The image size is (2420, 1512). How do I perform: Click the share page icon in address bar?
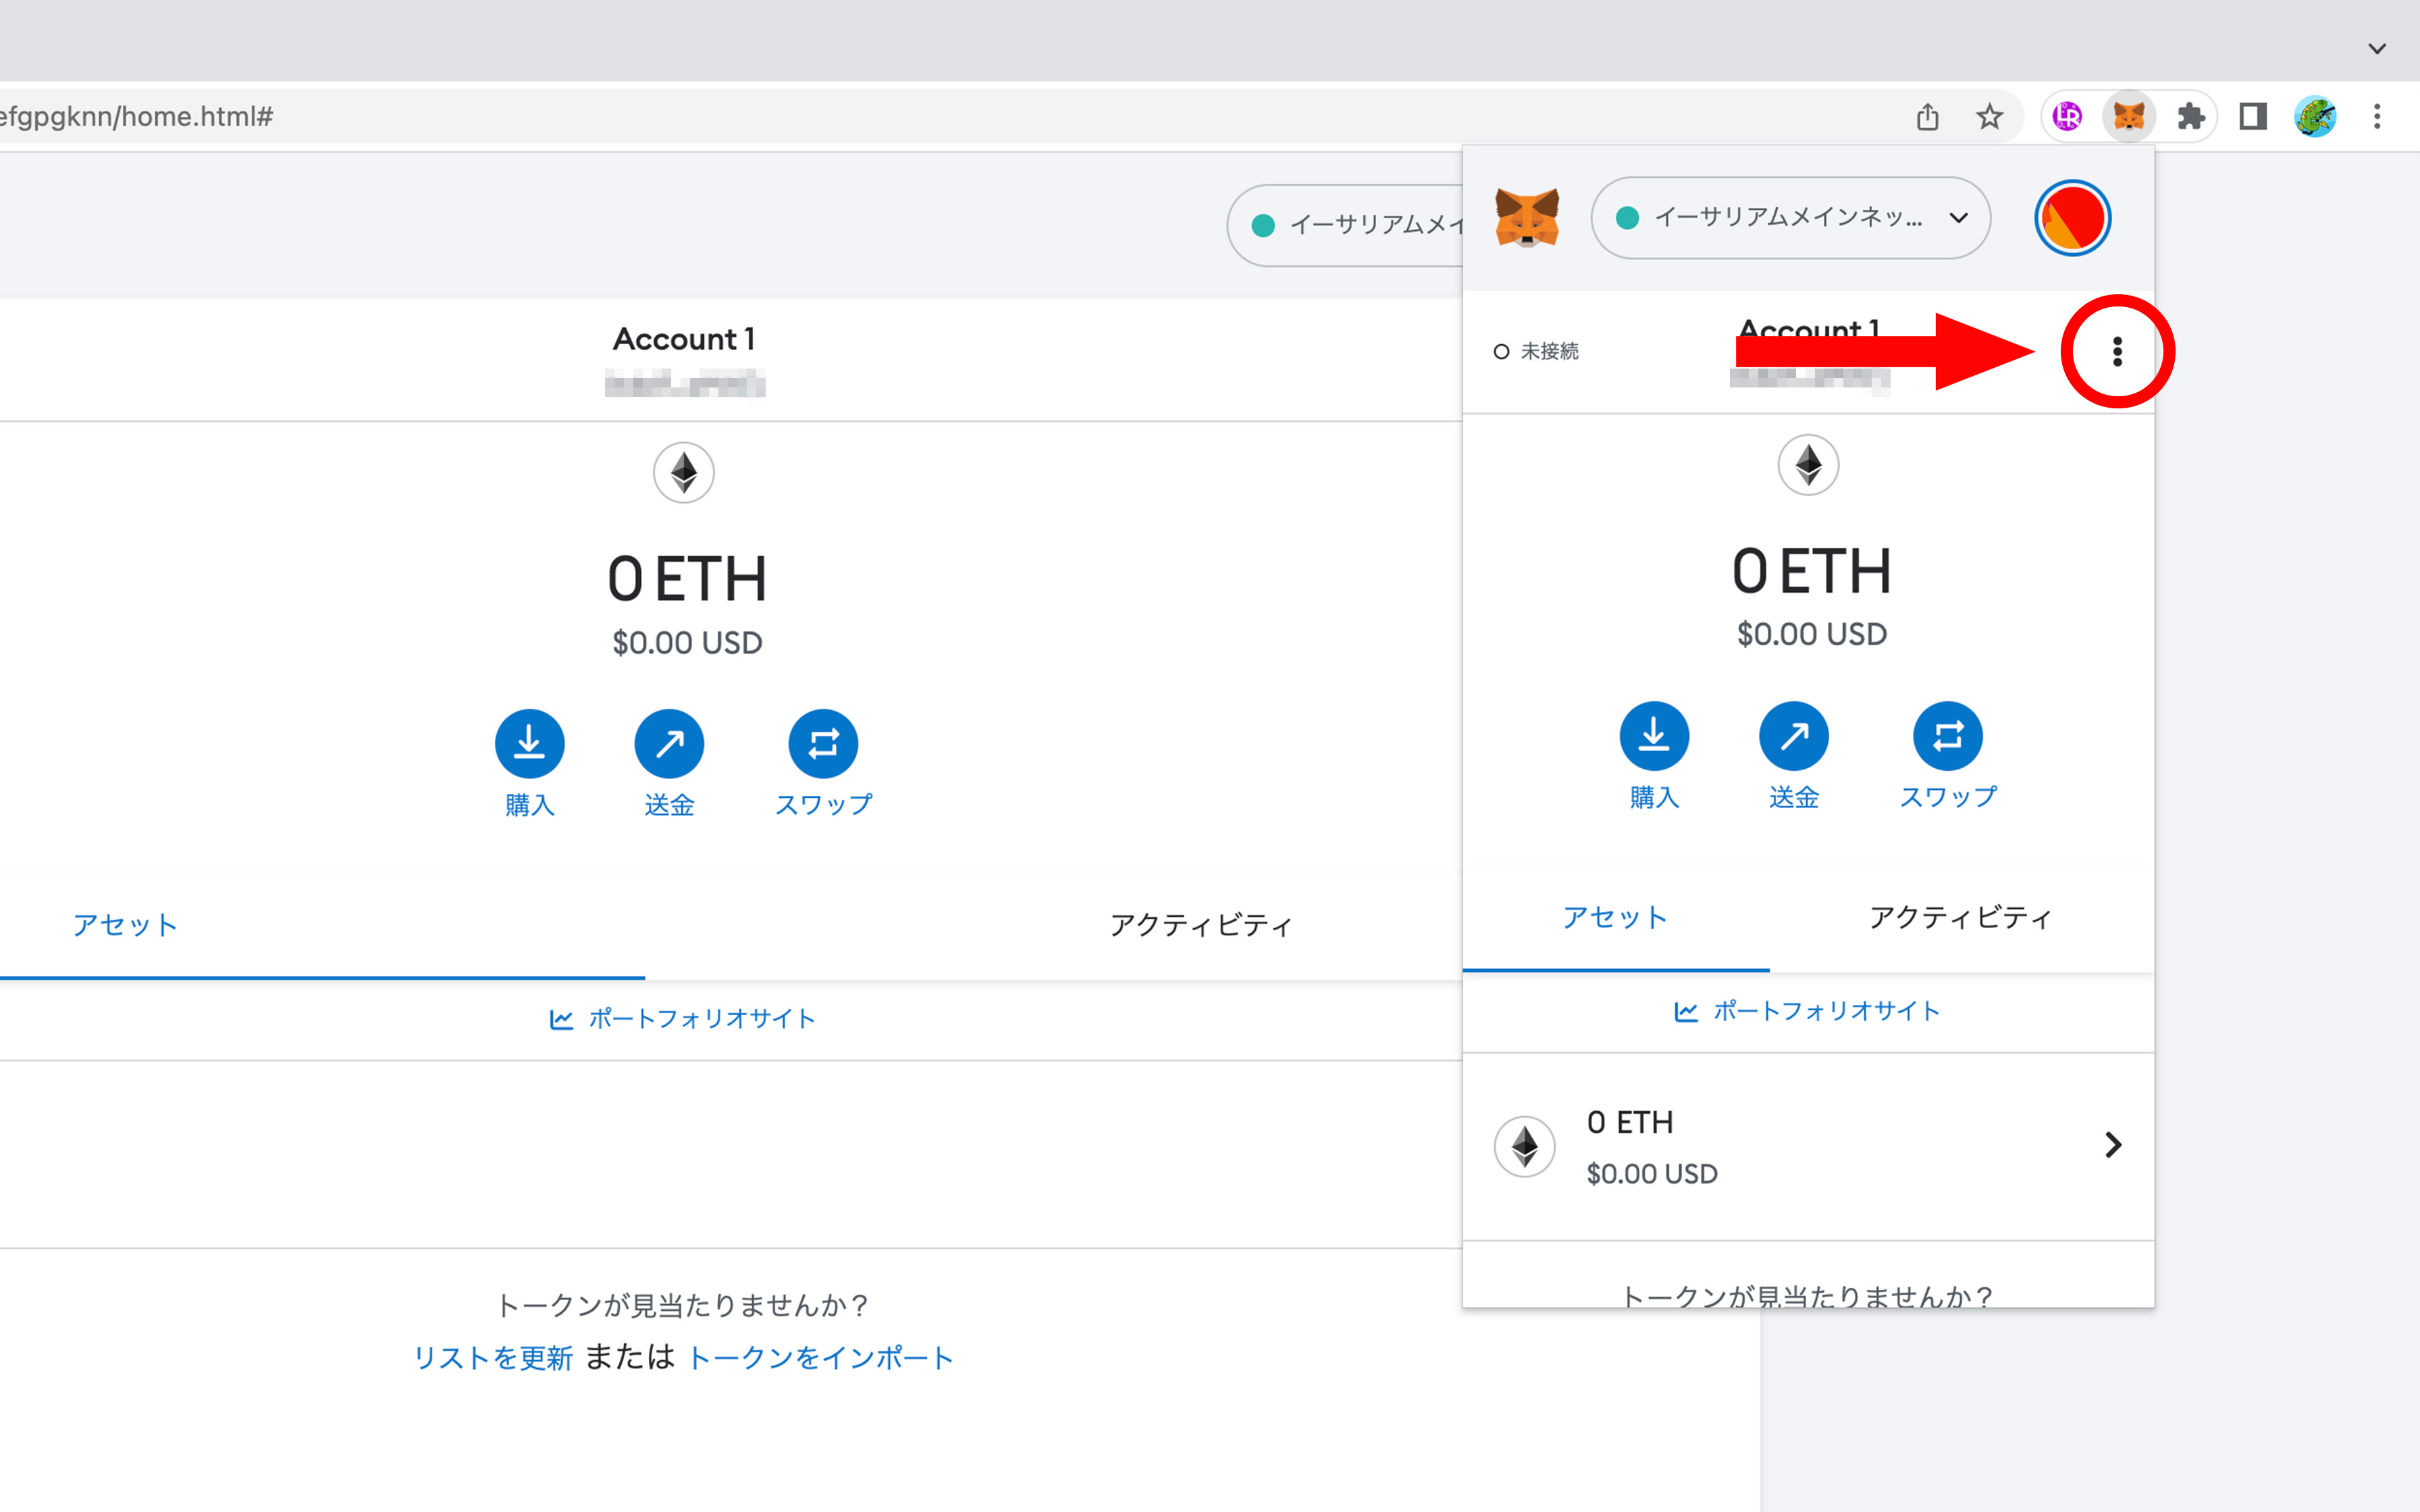click(1927, 117)
